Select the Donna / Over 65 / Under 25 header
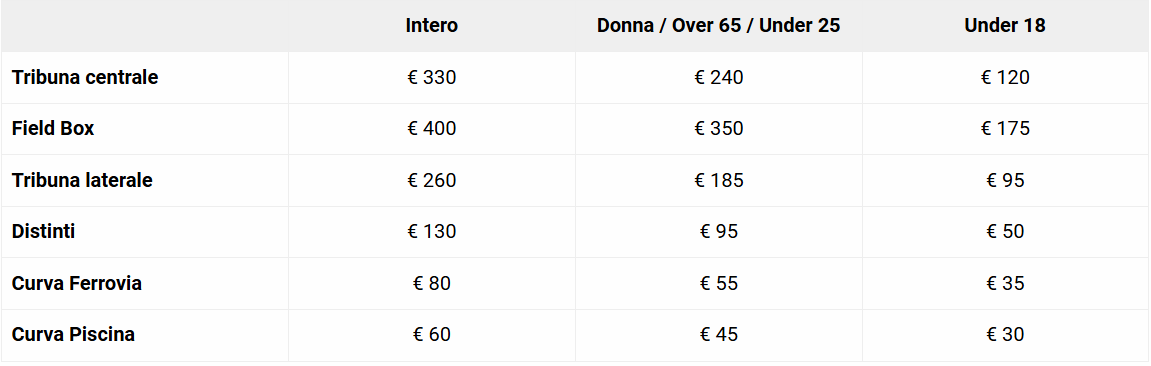The height and width of the screenshot is (366, 1151). (x=719, y=26)
